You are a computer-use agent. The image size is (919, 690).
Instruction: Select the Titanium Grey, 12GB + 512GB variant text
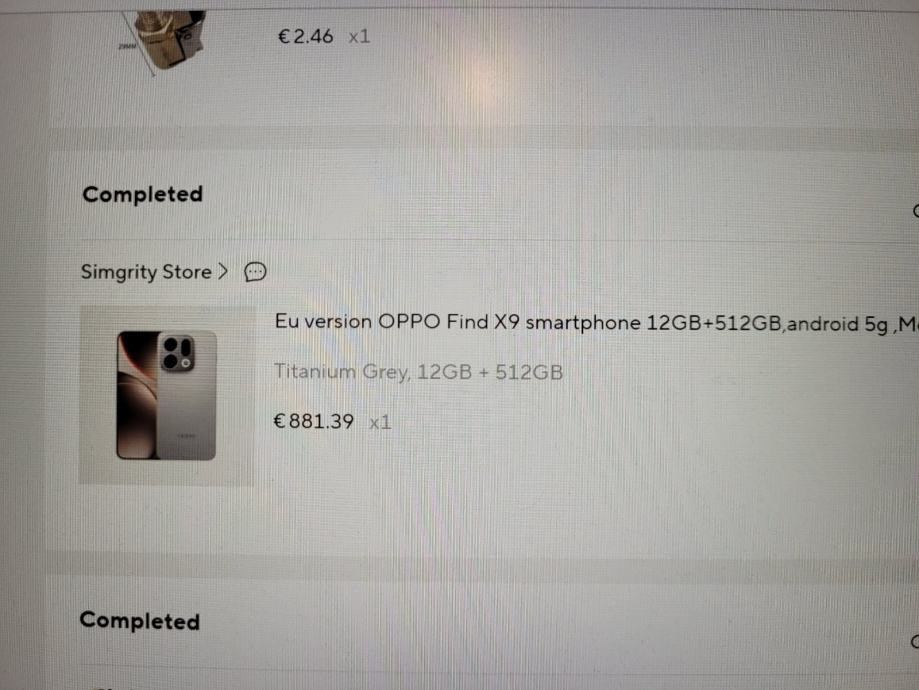418,372
